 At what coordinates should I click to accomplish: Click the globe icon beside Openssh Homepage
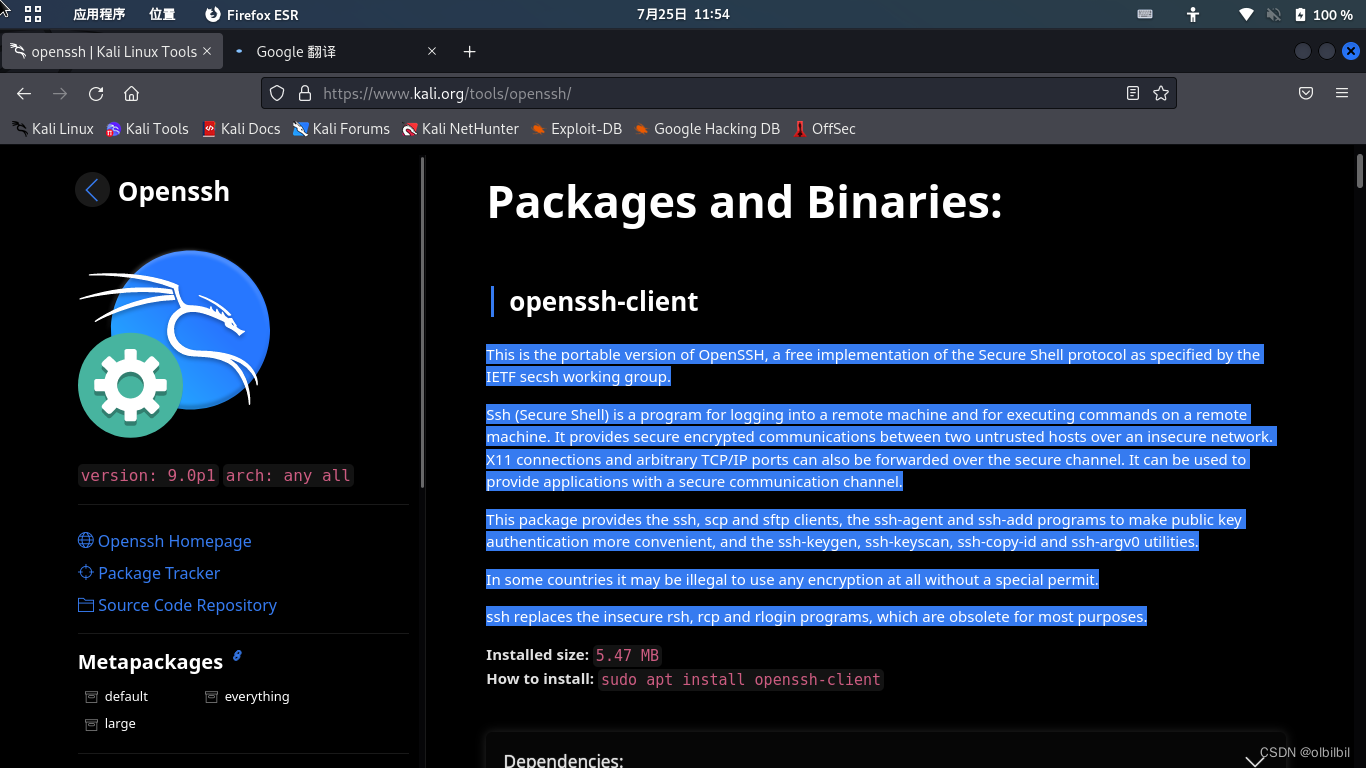86,540
